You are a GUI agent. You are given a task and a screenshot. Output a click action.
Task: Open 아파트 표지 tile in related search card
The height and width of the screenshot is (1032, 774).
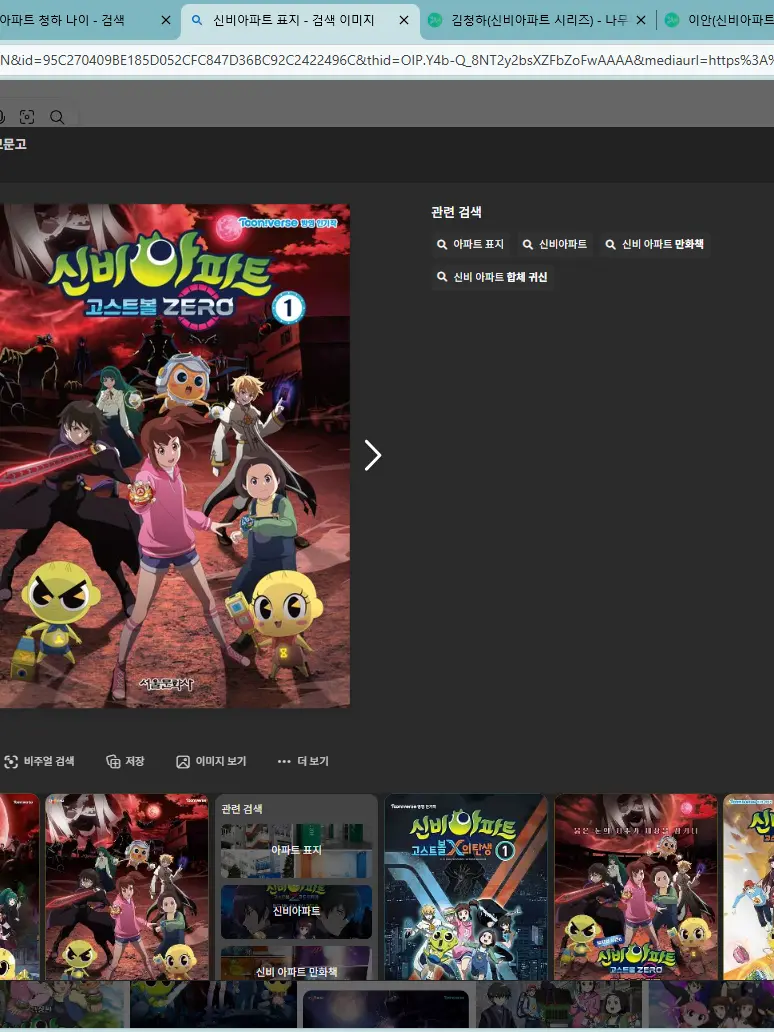click(x=296, y=850)
